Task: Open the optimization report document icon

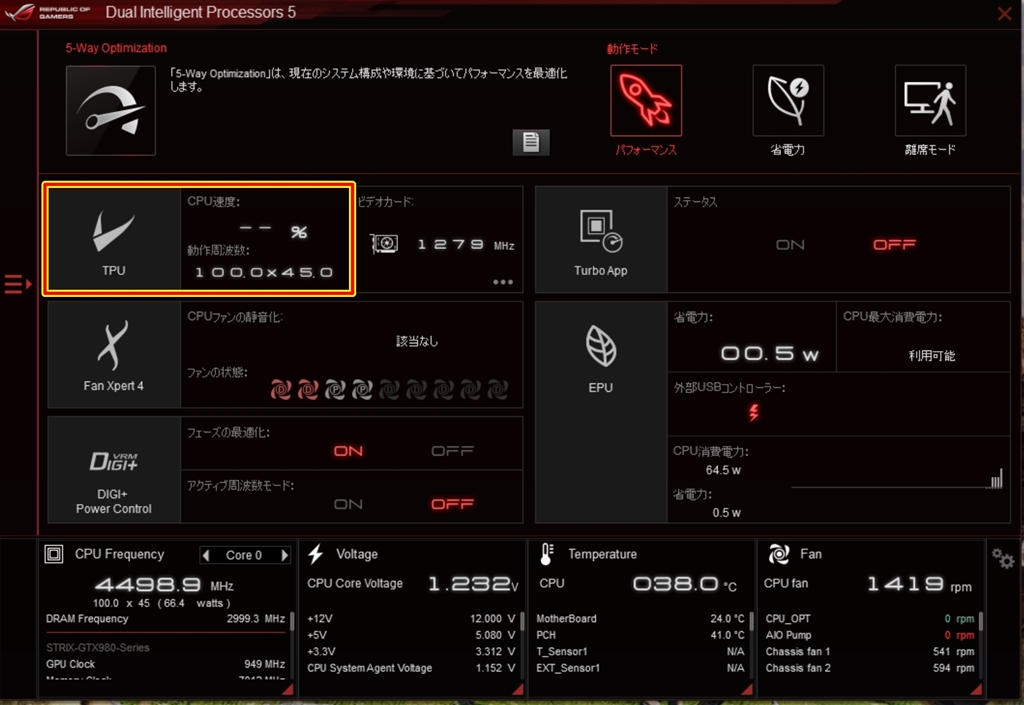Action: click(531, 142)
